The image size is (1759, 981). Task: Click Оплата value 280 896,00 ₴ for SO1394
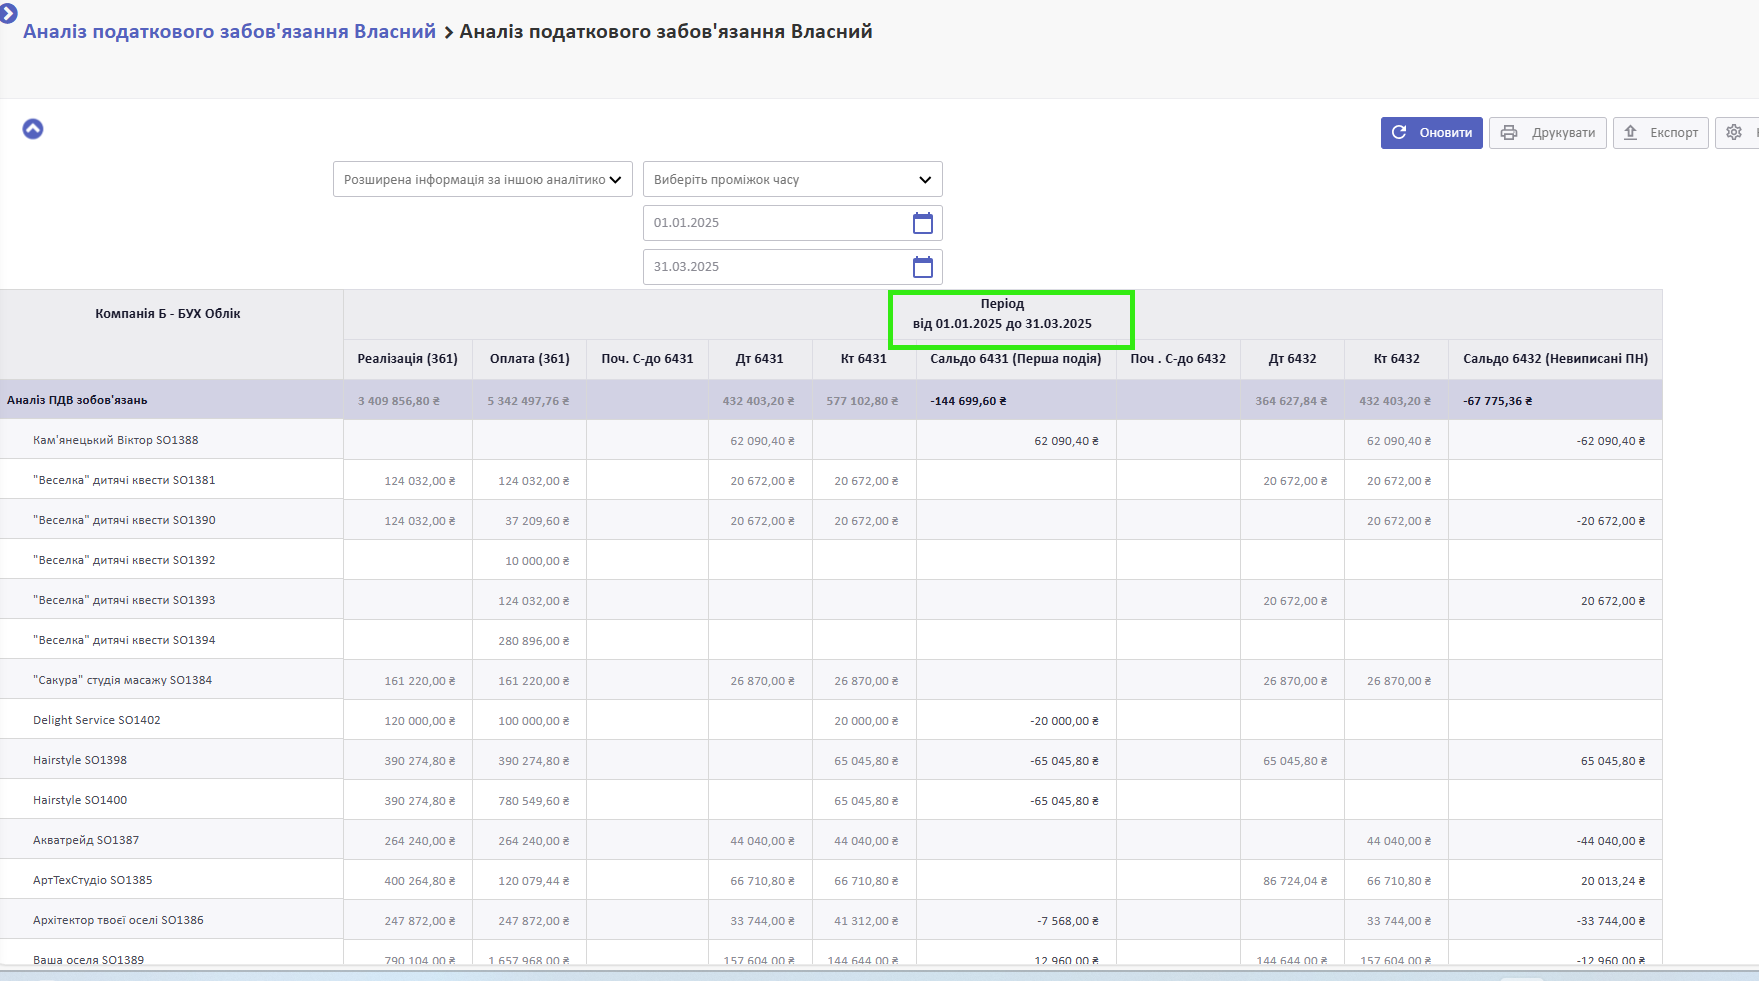534,641
